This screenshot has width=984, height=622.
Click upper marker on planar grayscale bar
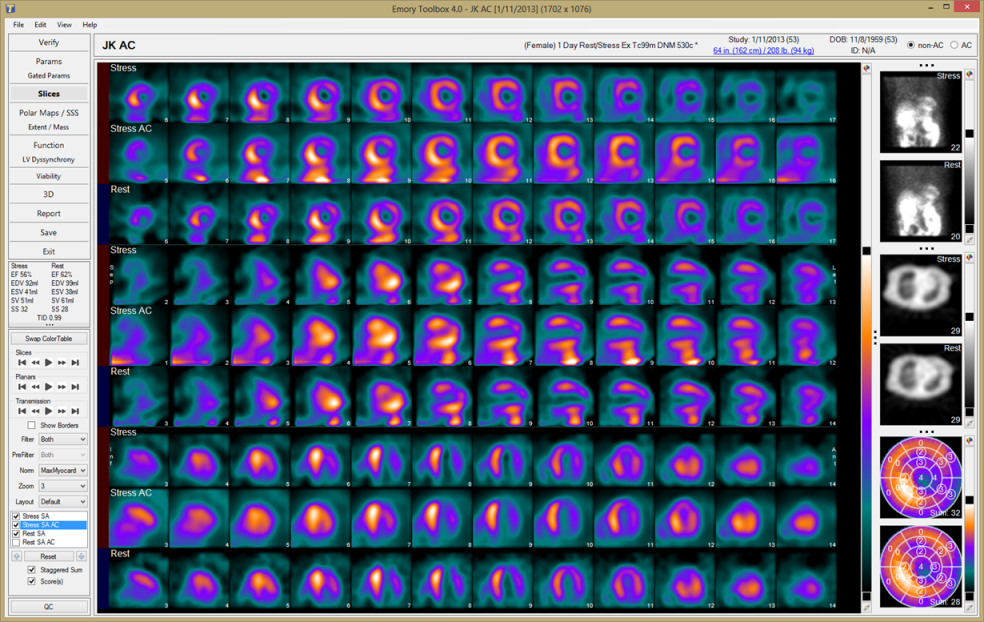pyautogui.click(x=969, y=134)
